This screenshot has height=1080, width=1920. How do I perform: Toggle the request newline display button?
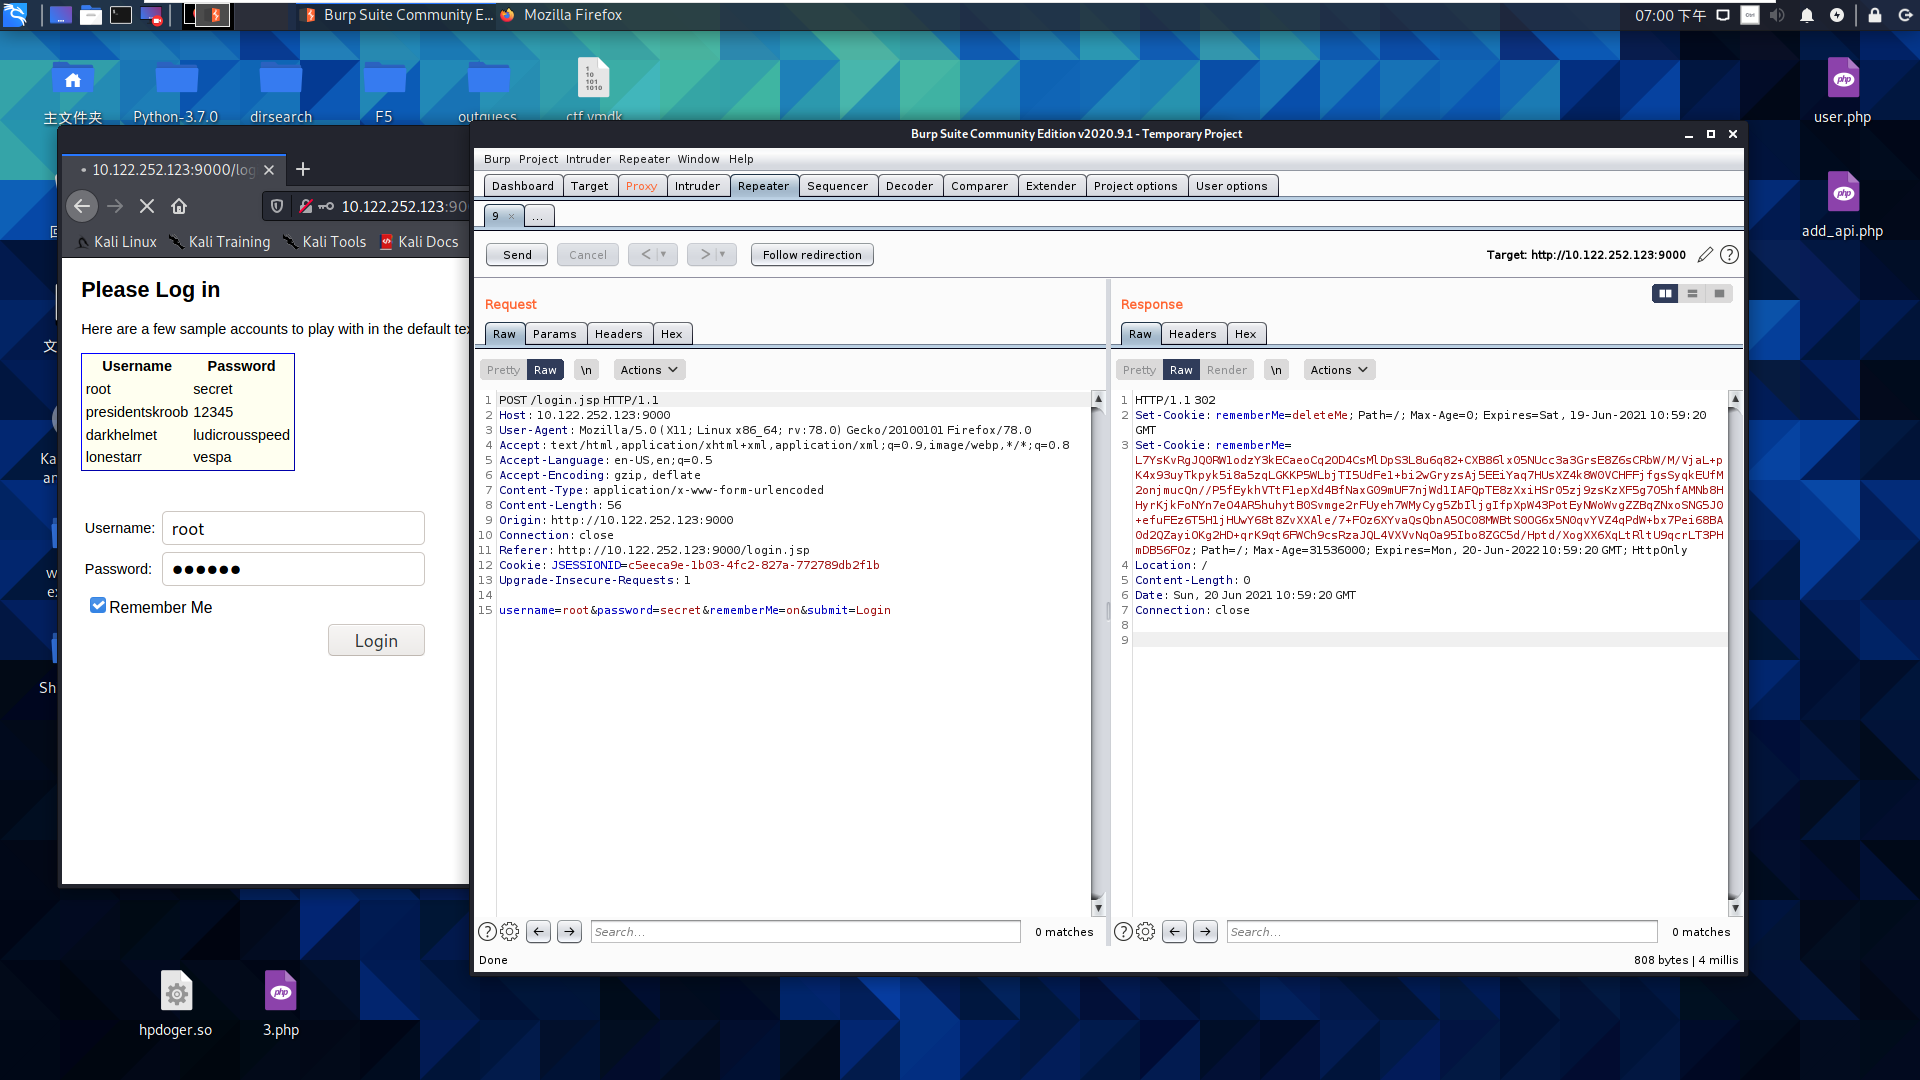pos(586,370)
